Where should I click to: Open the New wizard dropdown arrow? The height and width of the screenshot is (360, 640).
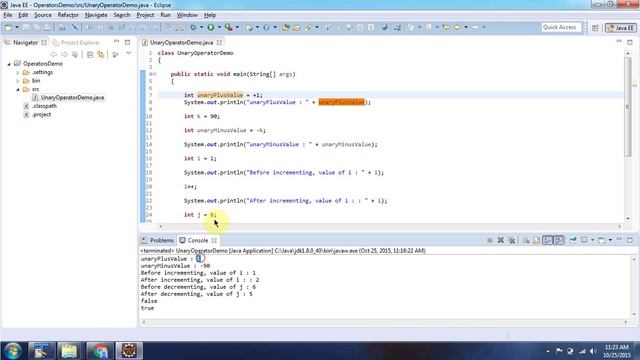tap(17, 27)
